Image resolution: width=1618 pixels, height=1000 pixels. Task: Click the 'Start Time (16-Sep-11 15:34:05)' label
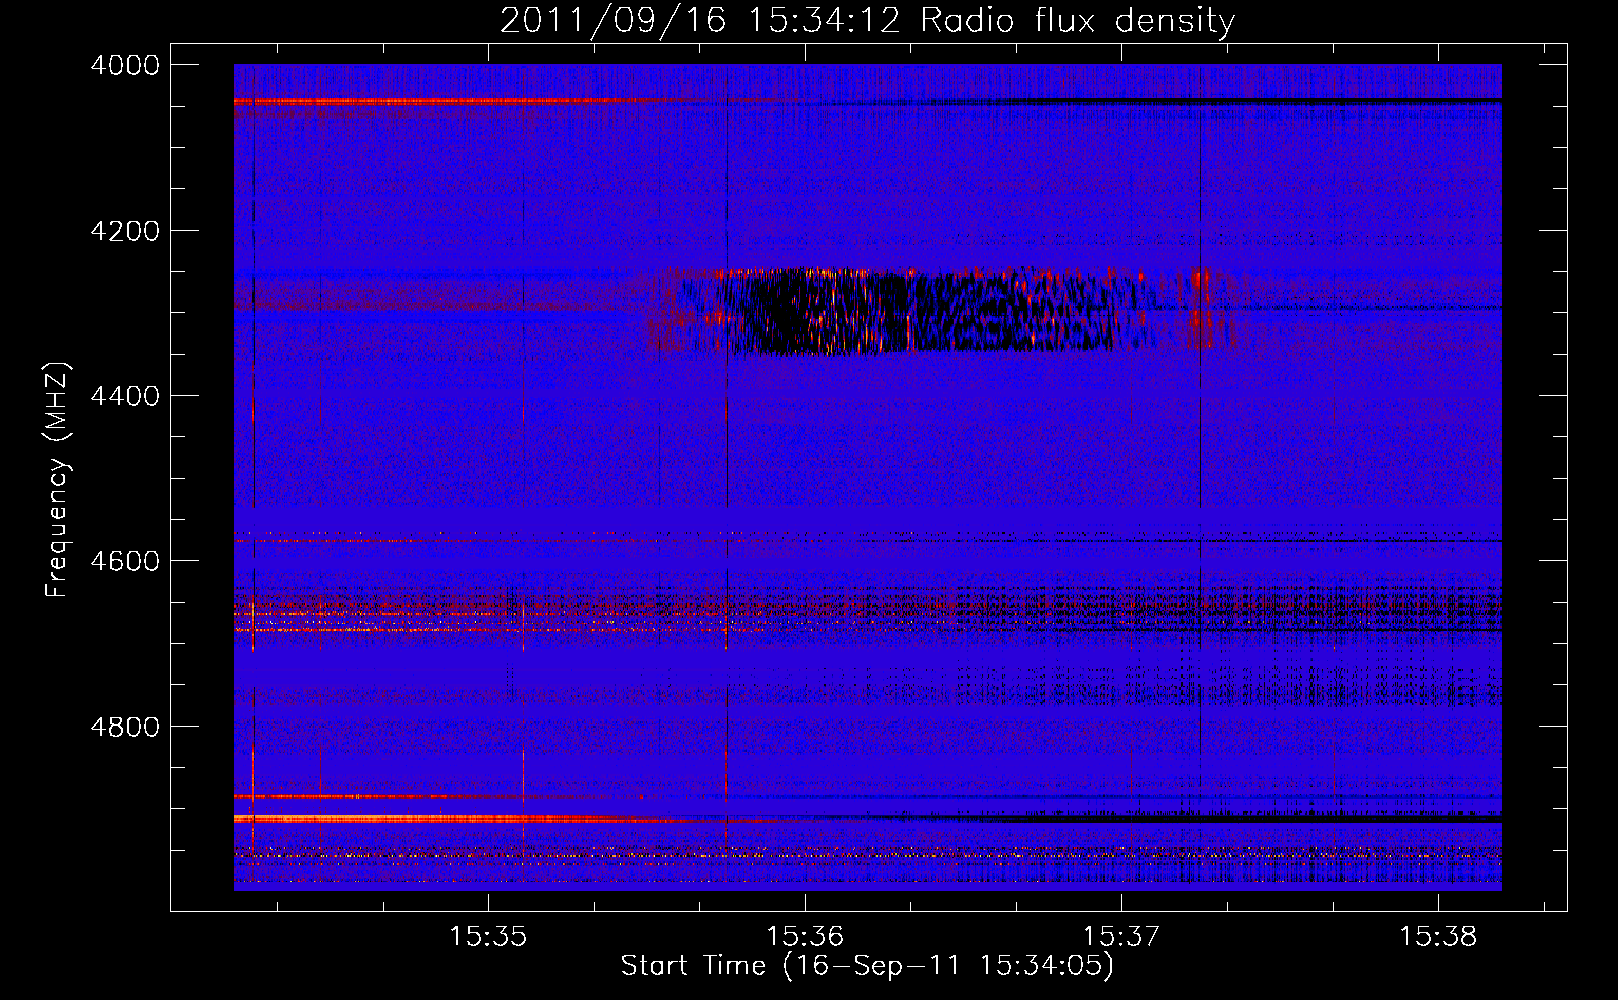click(867, 966)
